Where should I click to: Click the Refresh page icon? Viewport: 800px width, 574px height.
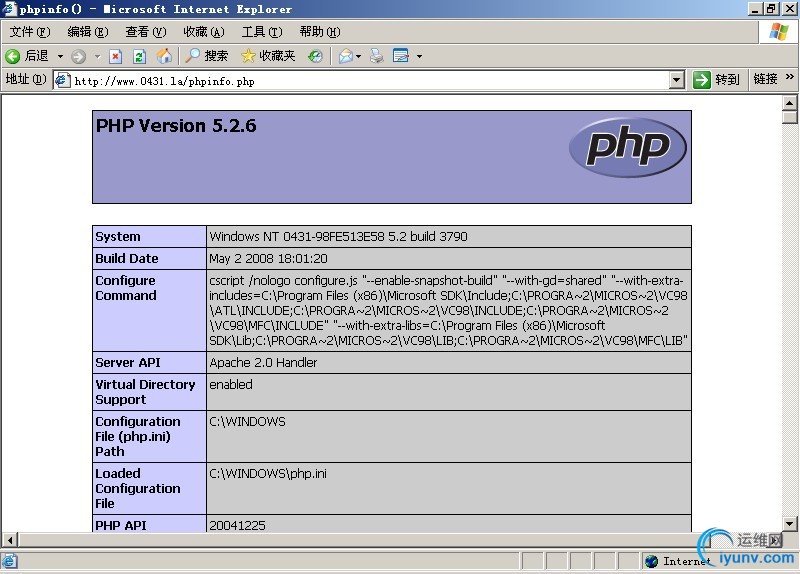(139, 56)
